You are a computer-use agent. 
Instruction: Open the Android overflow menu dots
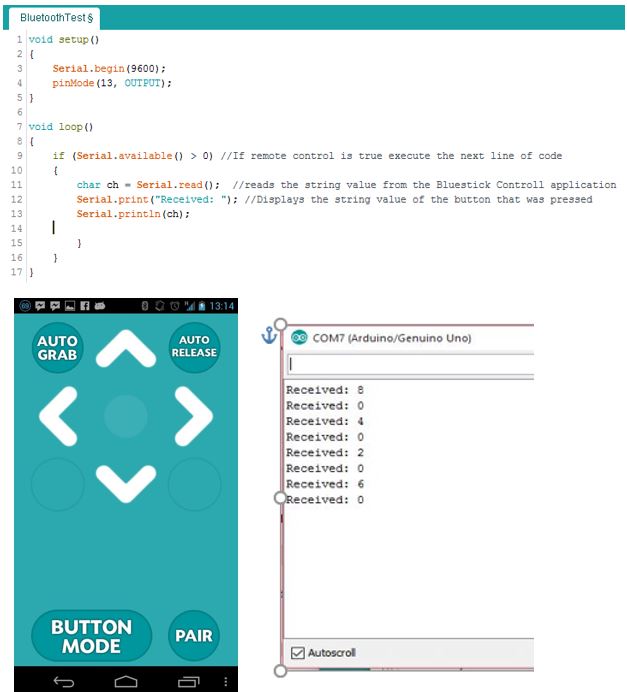click(x=225, y=682)
